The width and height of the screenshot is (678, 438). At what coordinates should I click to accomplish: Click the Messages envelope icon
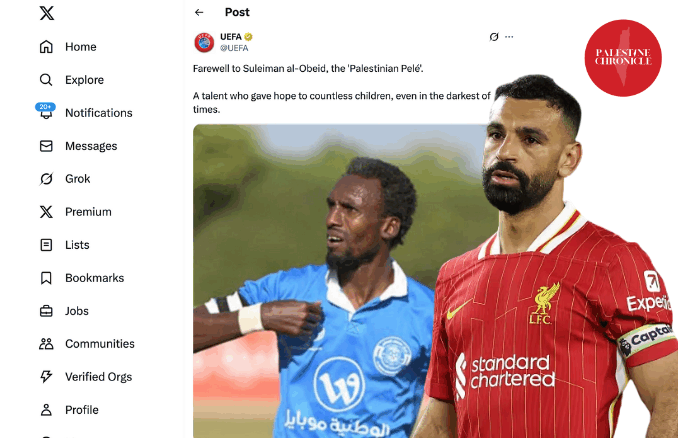pyautogui.click(x=46, y=146)
